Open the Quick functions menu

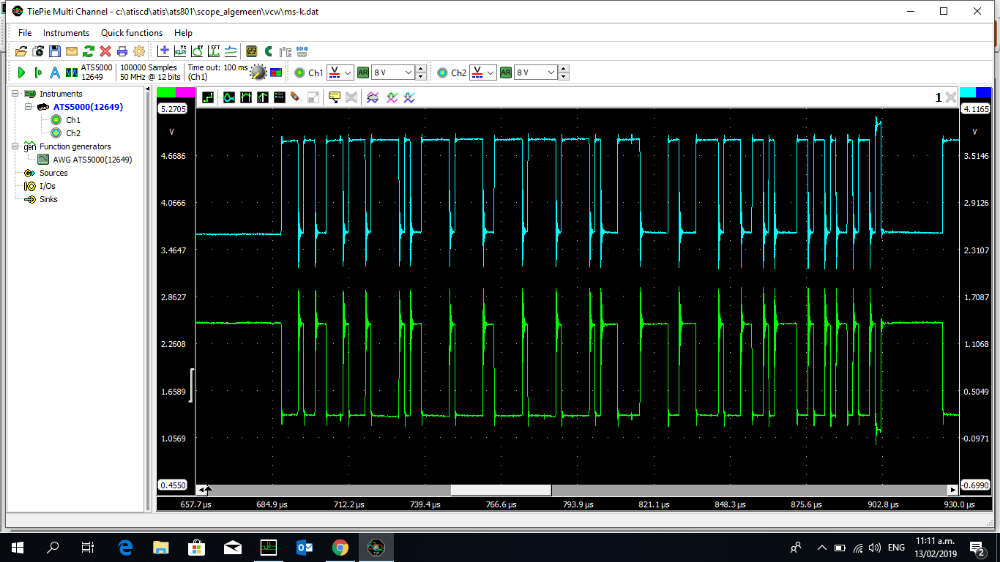pyautogui.click(x=131, y=33)
